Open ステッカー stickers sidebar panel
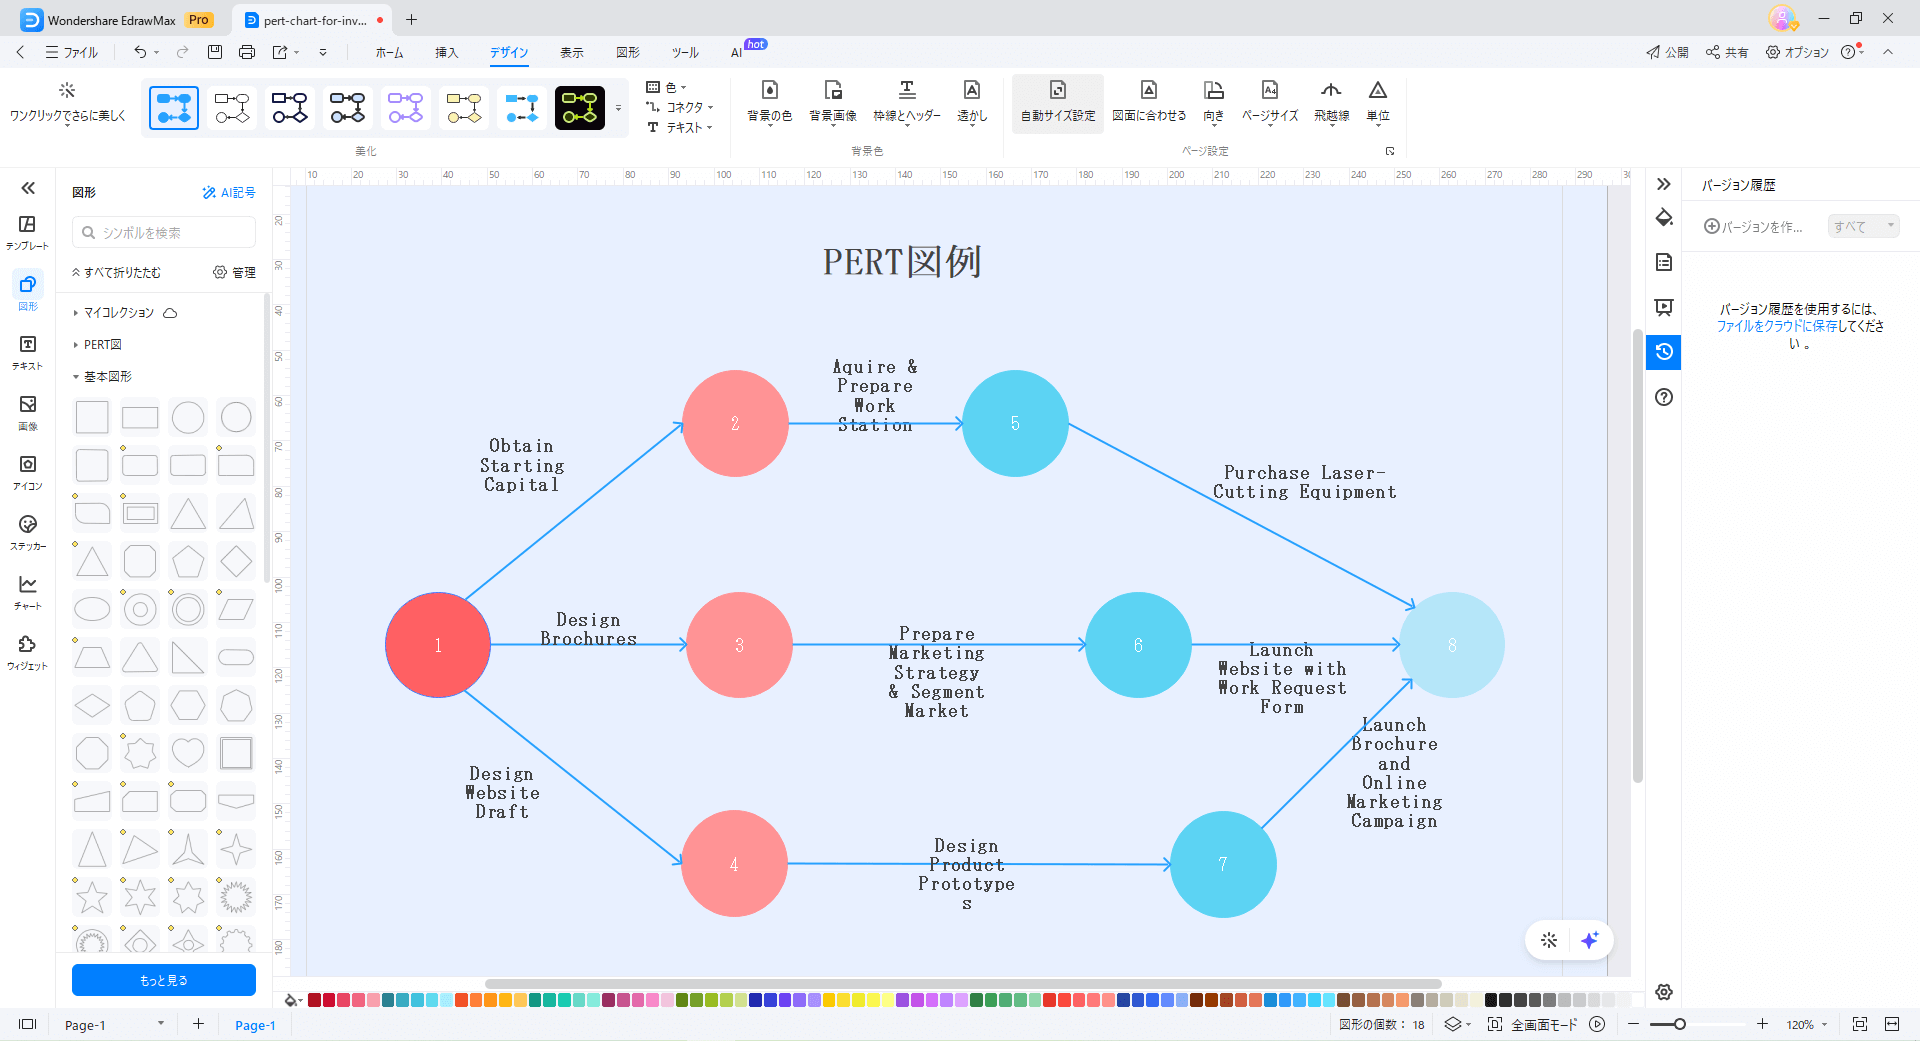Image resolution: width=1920 pixels, height=1041 pixels. tap(27, 532)
